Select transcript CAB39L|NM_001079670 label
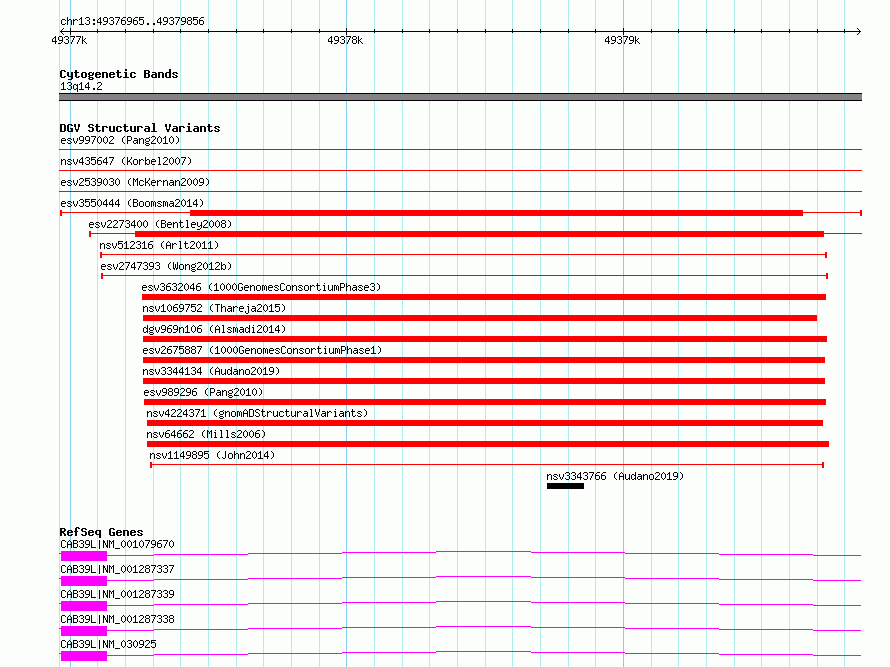Viewport: 890px width, 667px height. (x=117, y=544)
